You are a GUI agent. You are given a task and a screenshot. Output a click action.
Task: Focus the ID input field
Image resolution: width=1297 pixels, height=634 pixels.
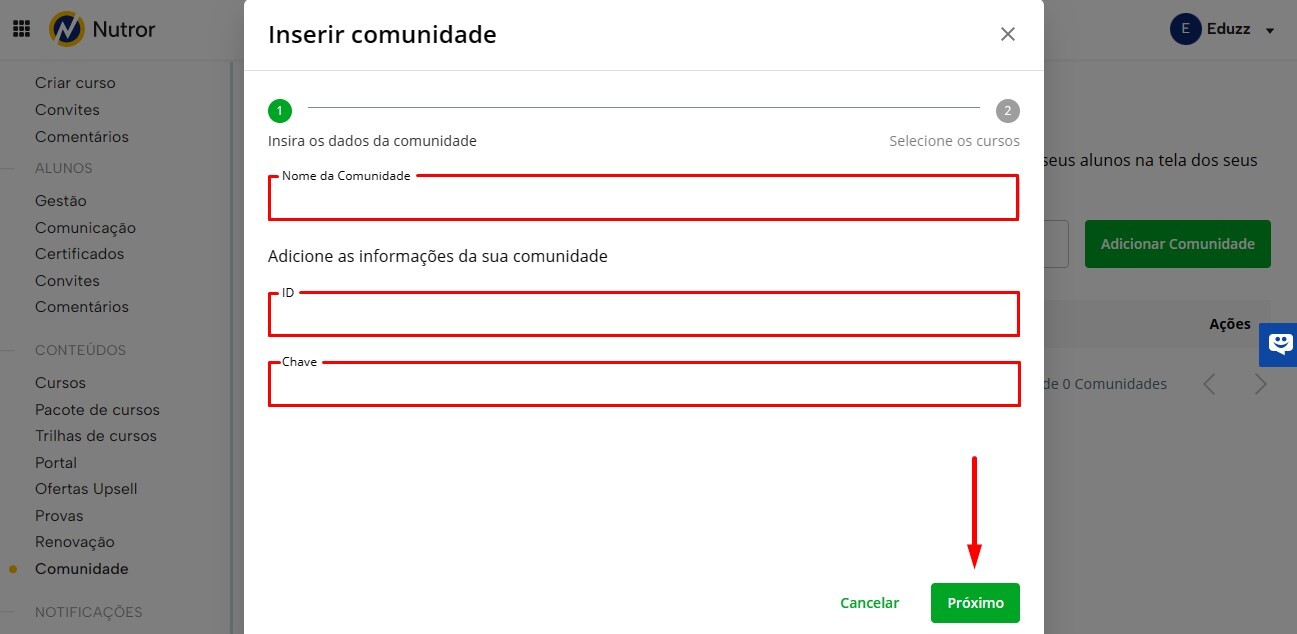tap(643, 315)
